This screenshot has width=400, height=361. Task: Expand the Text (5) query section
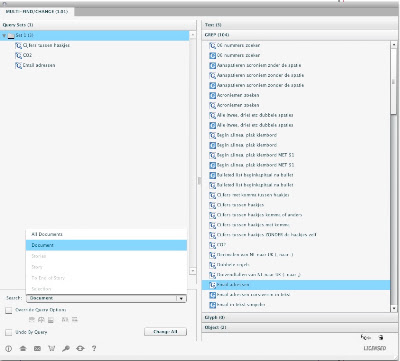tap(299, 25)
